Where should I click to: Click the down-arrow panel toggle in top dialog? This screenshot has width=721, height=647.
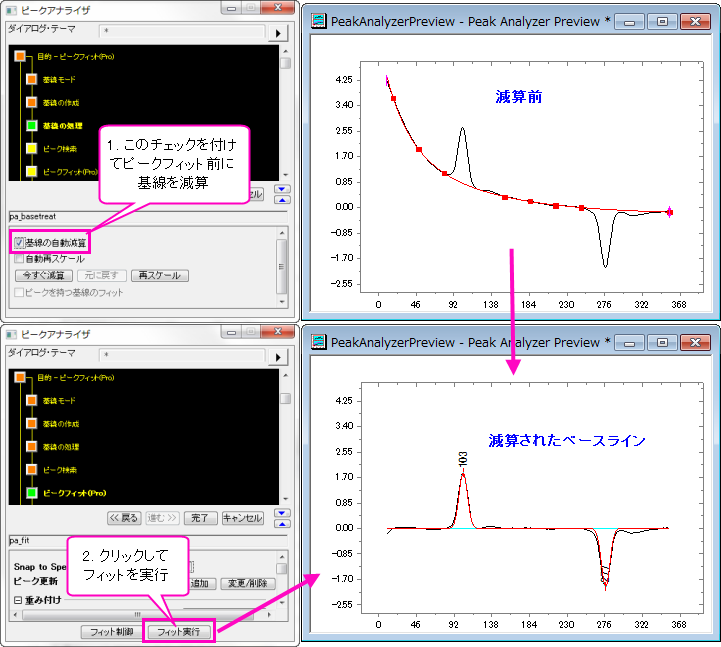click(282, 189)
